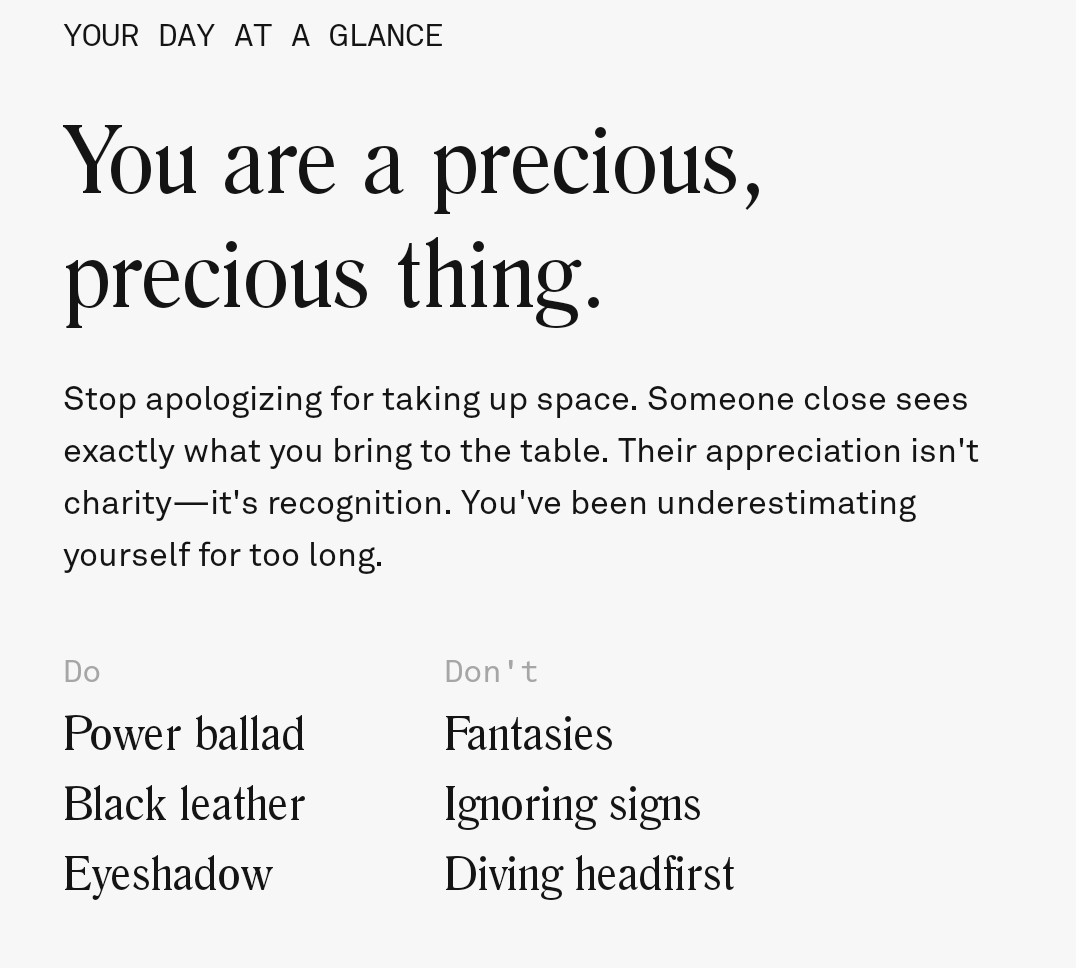Click the "YOUR DAY AT A GLANCE" header
The height and width of the screenshot is (968, 1076).
pyautogui.click(x=253, y=36)
